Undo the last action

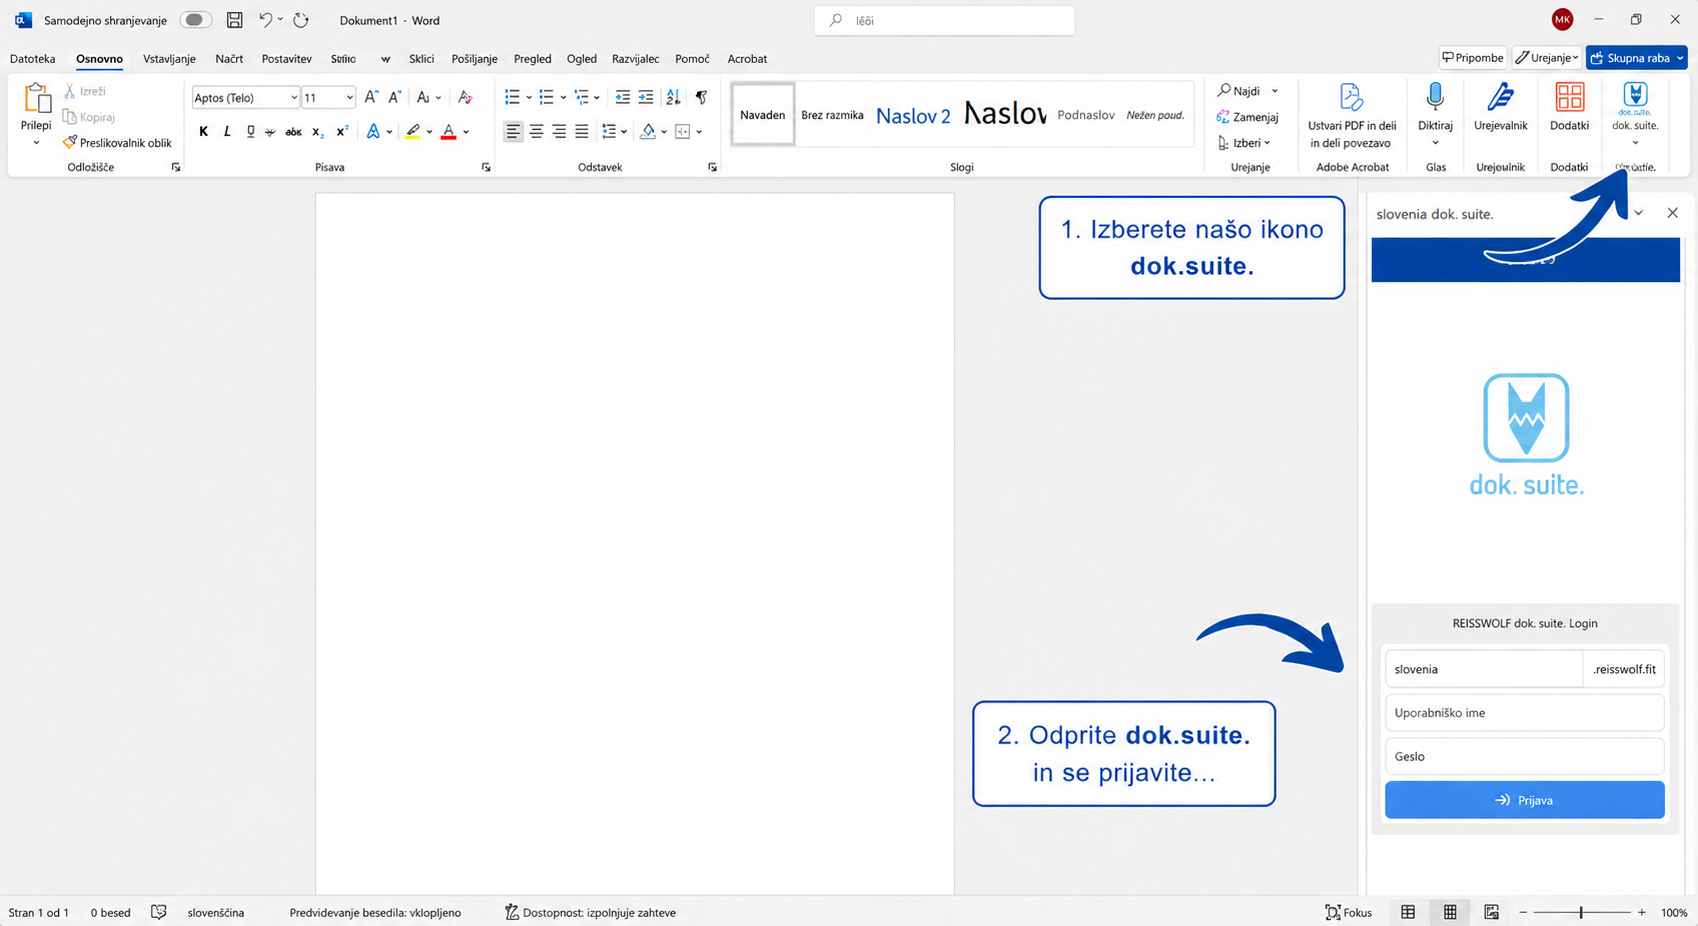pos(265,20)
